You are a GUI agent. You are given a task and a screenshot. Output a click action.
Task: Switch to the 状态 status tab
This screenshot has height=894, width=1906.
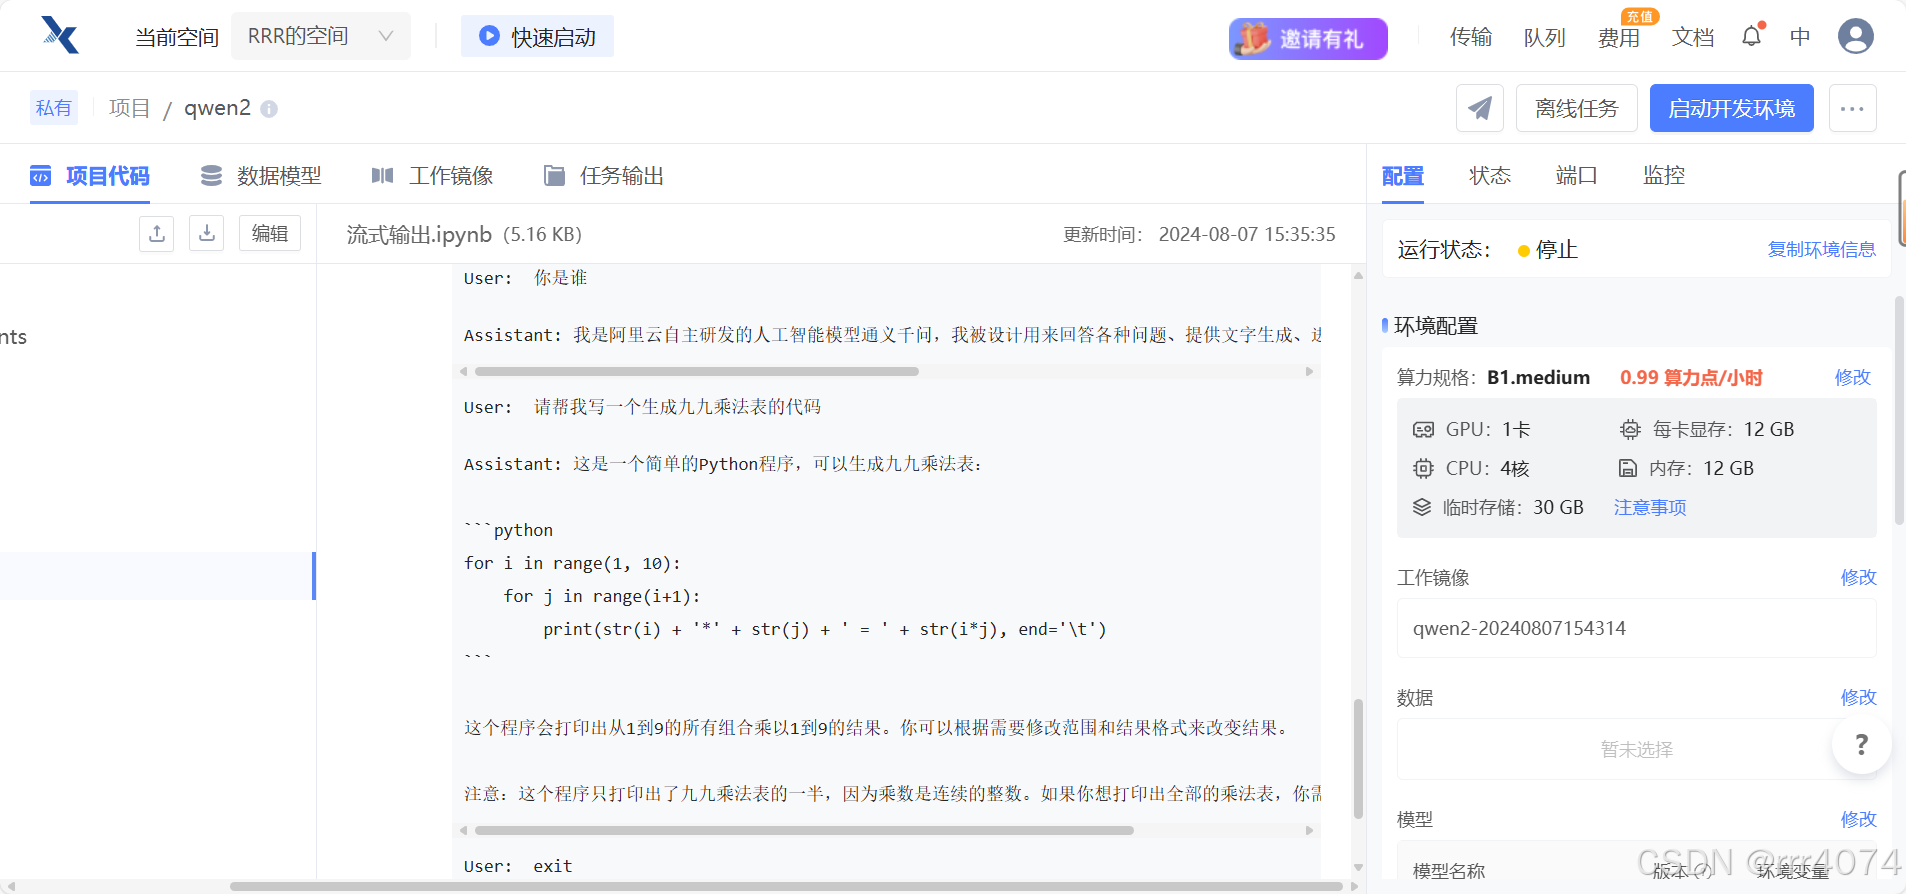(1490, 176)
